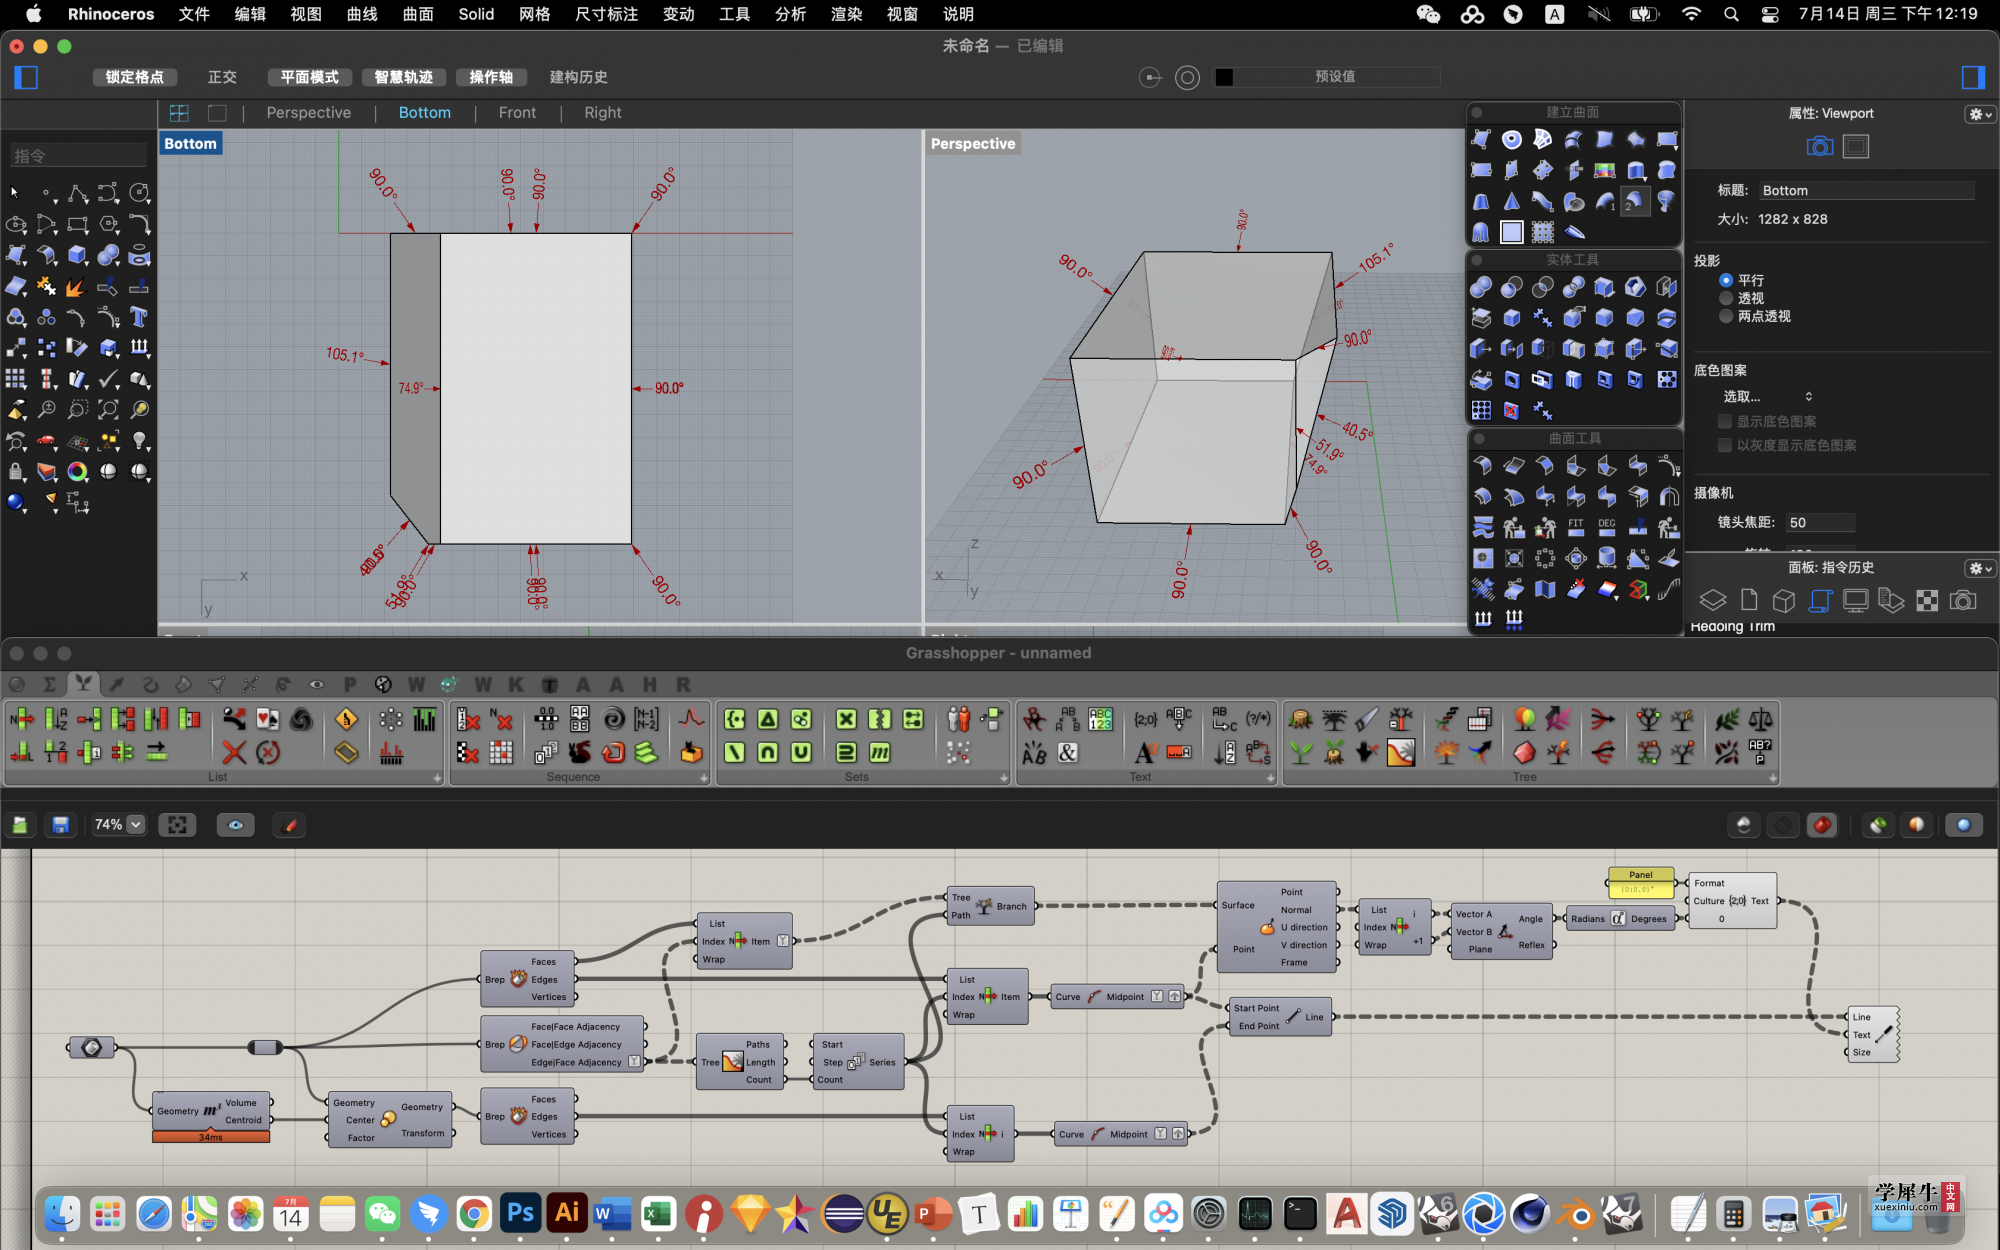Open the gear menu beside 属性: Viewport

pyautogui.click(x=1980, y=114)
